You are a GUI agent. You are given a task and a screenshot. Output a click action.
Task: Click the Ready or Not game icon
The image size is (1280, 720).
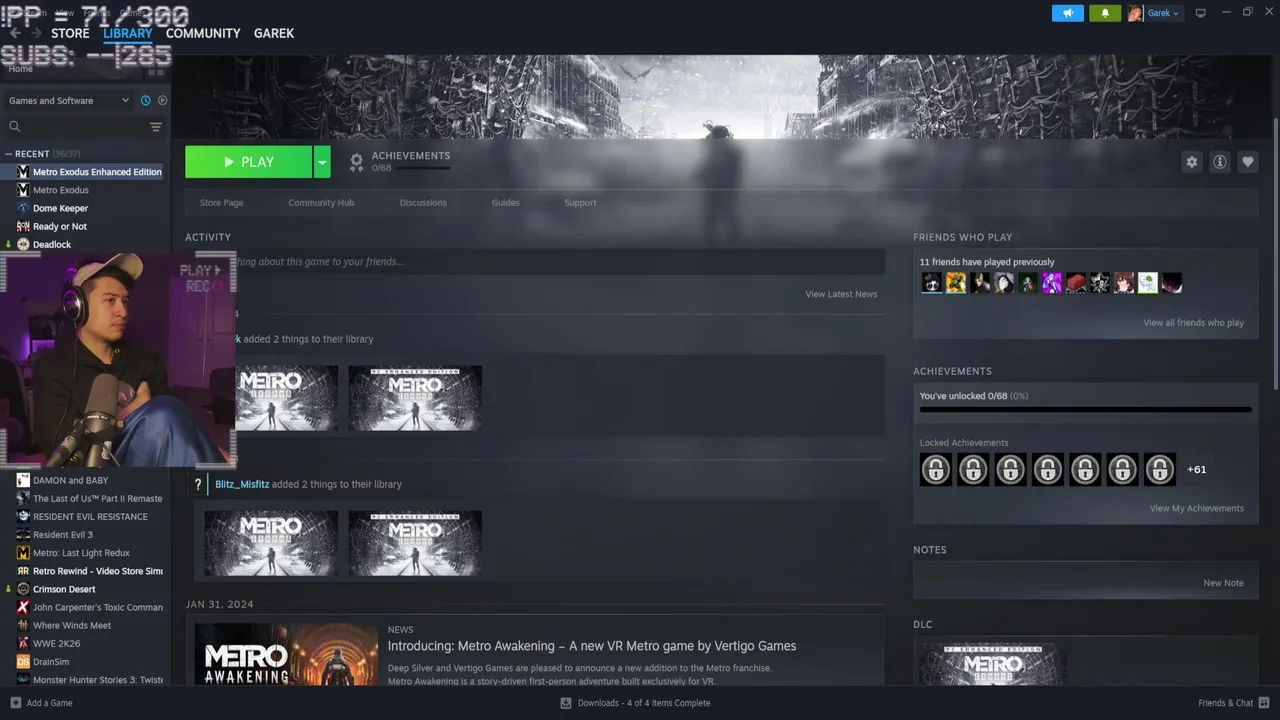23,226
